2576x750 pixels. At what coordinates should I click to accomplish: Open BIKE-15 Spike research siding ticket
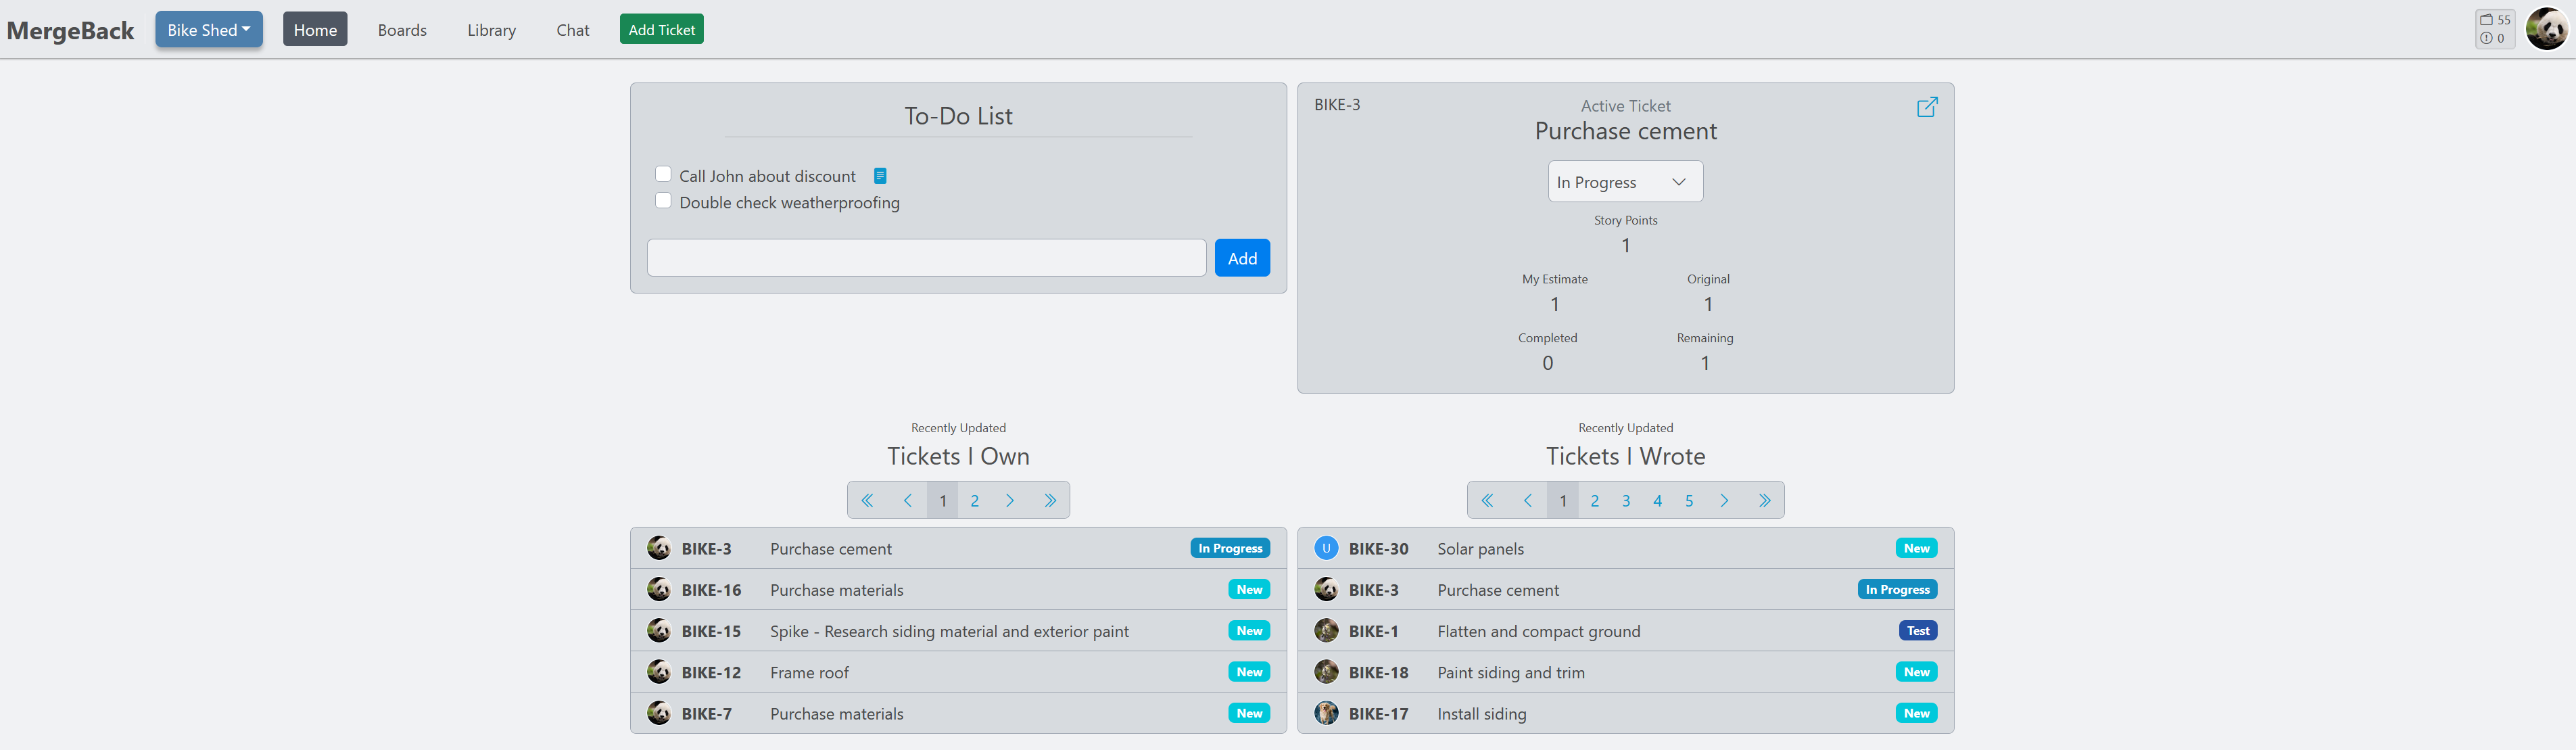[958, 631]
